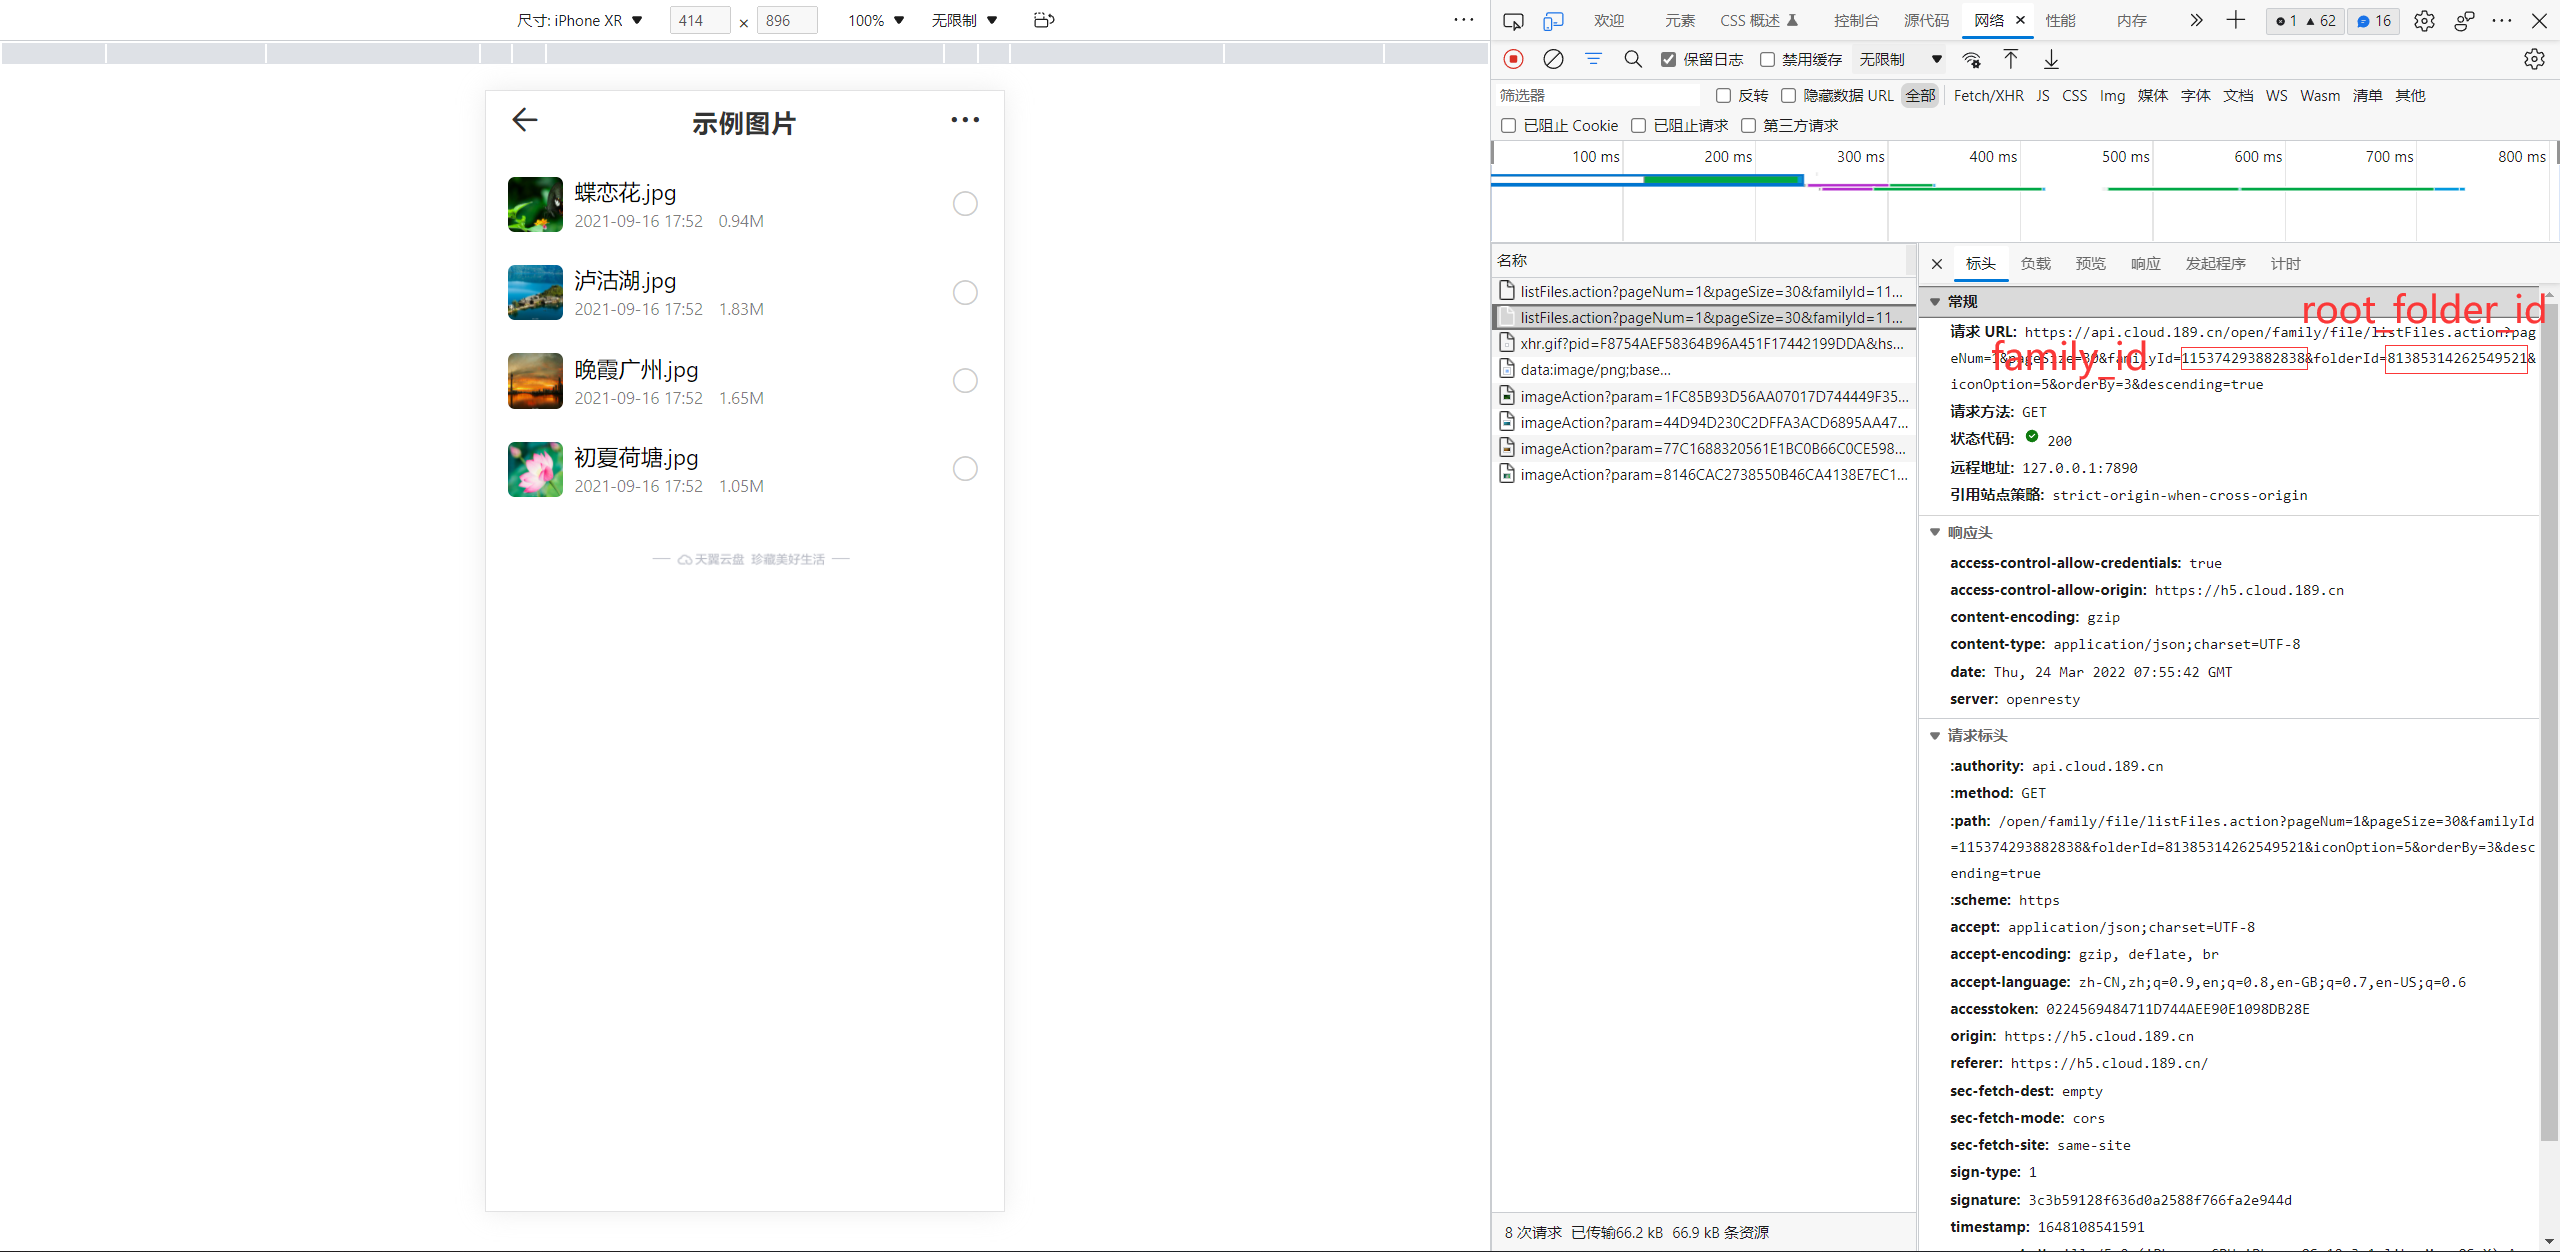Select radio button for 蝶恋花.jpg
The height and width of the screenshot is (1252, 2560).
coord(965,204)
